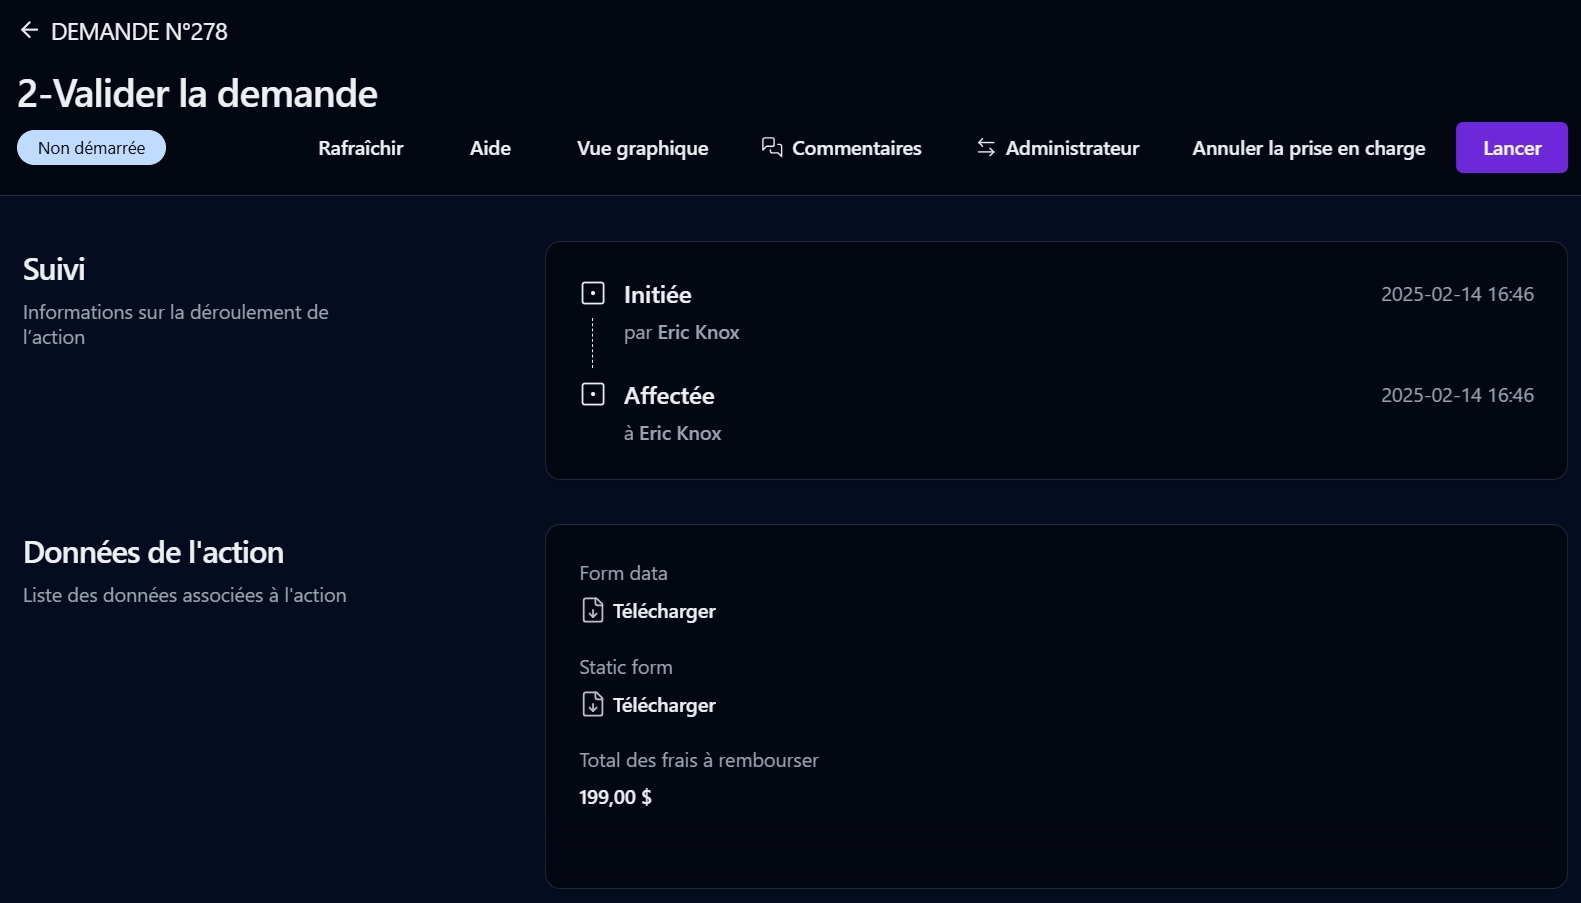Click the Affectée step square icon
Image resolution: width=1581 pixels, height=903 pixels.
pos(593,395)
